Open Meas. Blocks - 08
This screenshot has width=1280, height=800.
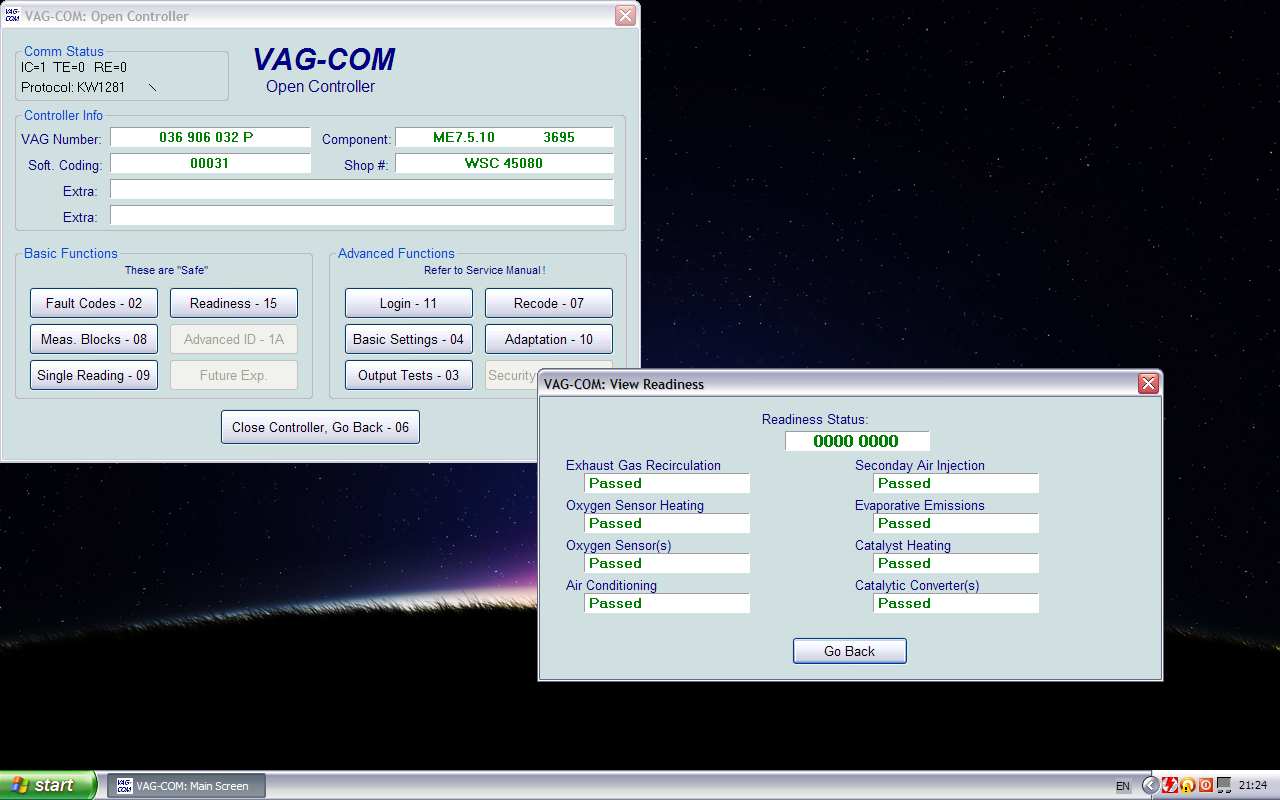[x=94, y=339]
